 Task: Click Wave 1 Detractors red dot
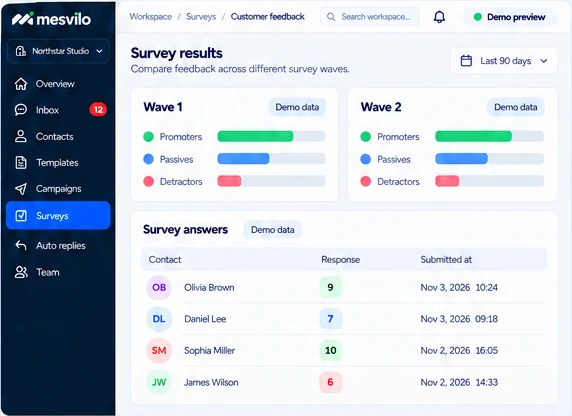click(148, 181)
